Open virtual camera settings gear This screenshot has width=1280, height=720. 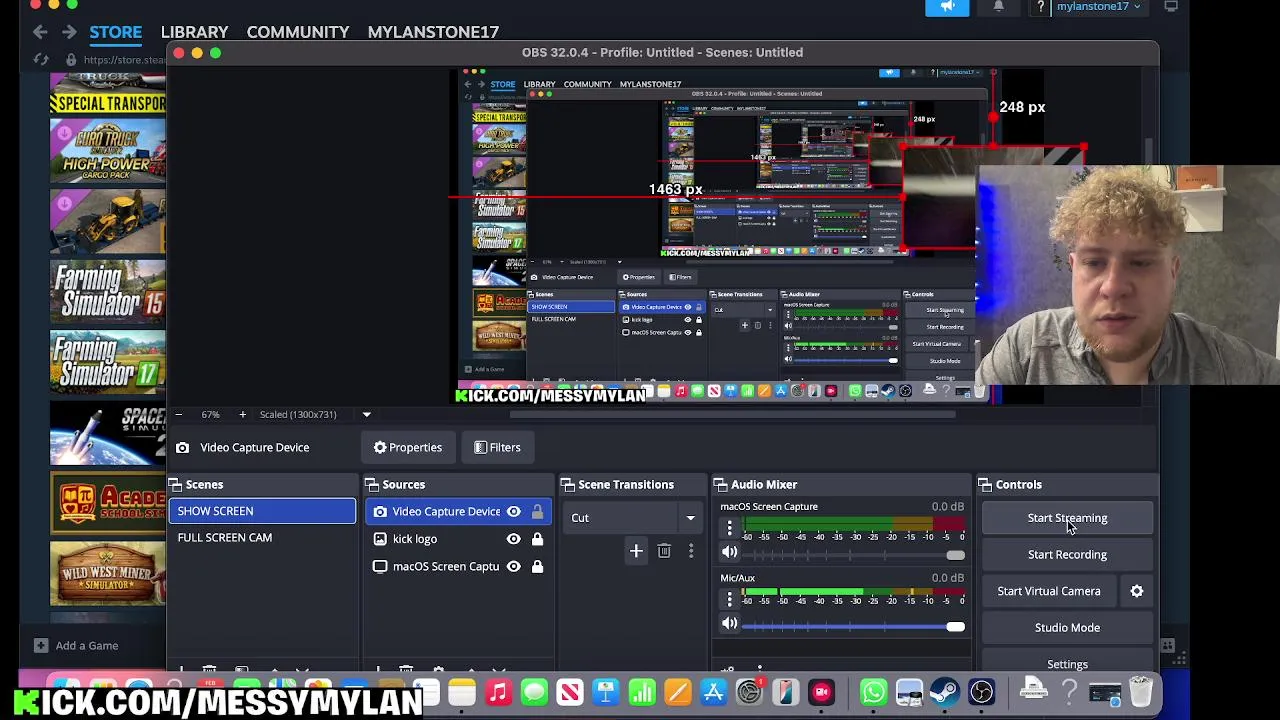click(x=1137, y=591)
